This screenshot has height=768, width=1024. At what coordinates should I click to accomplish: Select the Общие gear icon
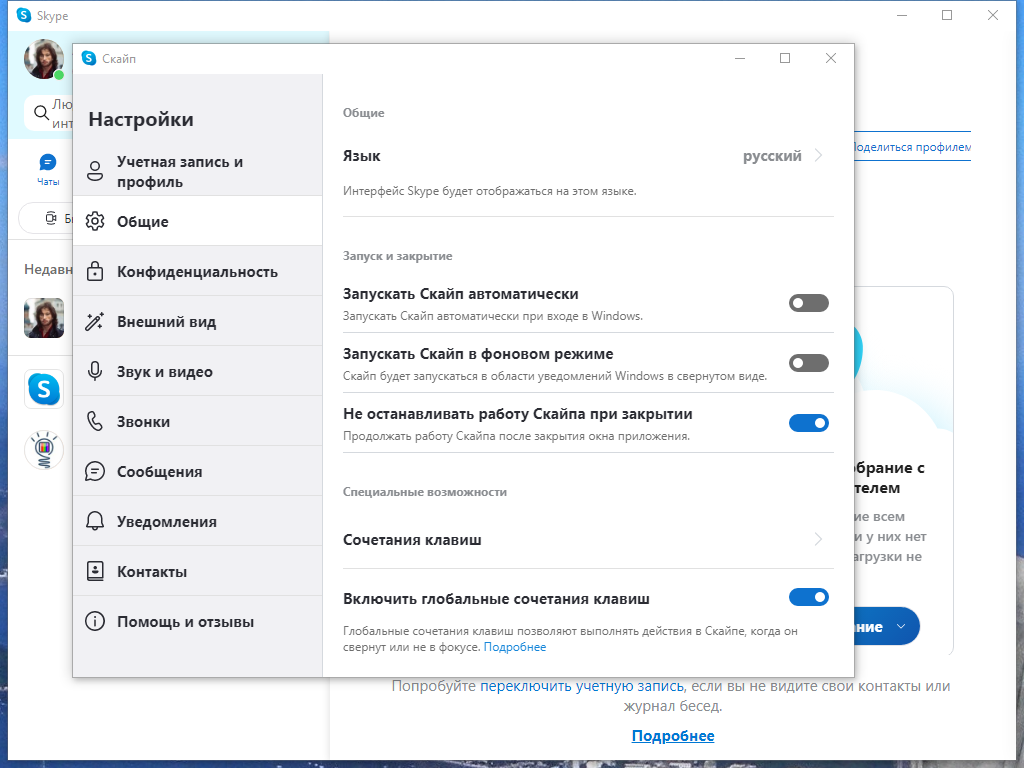96,221
